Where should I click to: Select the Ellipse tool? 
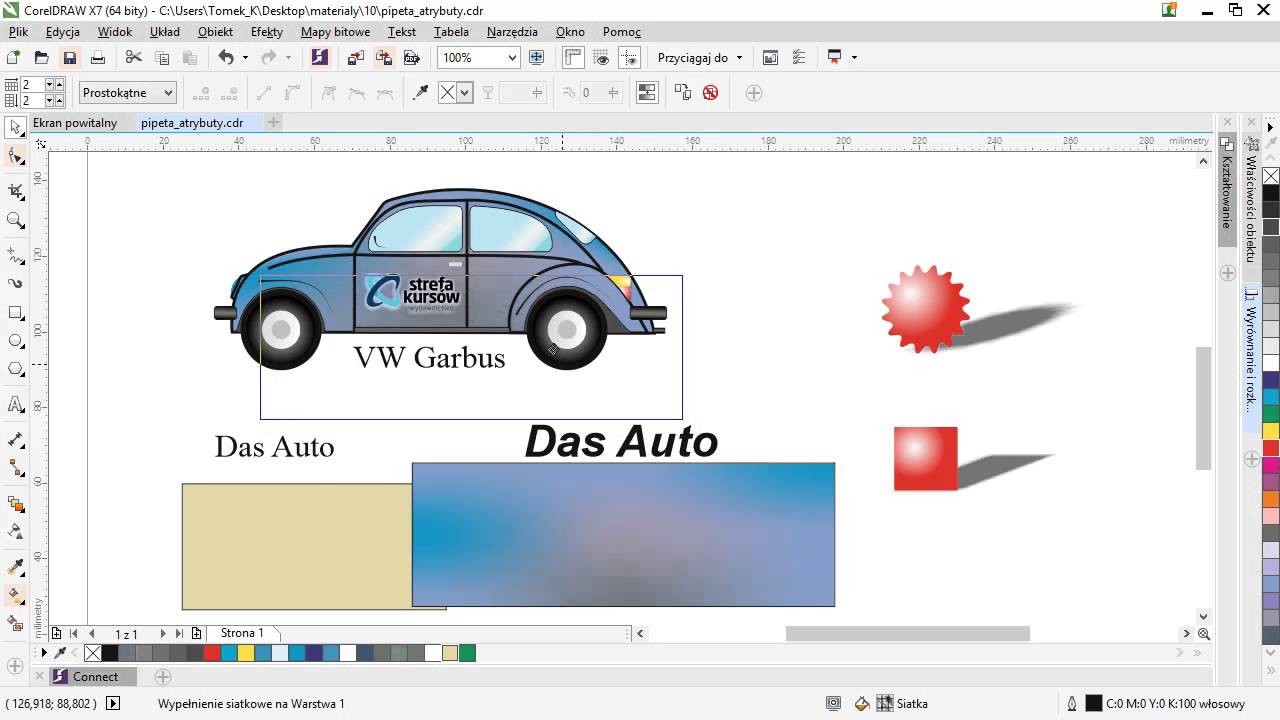pyautogui.click(x=16, y=341)
